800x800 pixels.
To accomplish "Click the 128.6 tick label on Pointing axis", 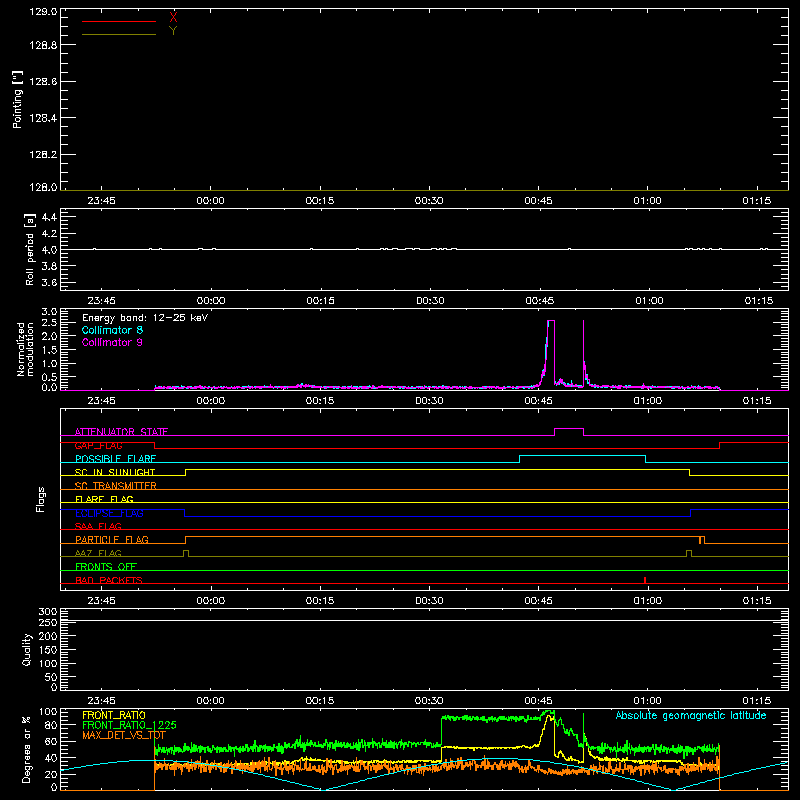I will pyautogui.click(x=43, y=82).
